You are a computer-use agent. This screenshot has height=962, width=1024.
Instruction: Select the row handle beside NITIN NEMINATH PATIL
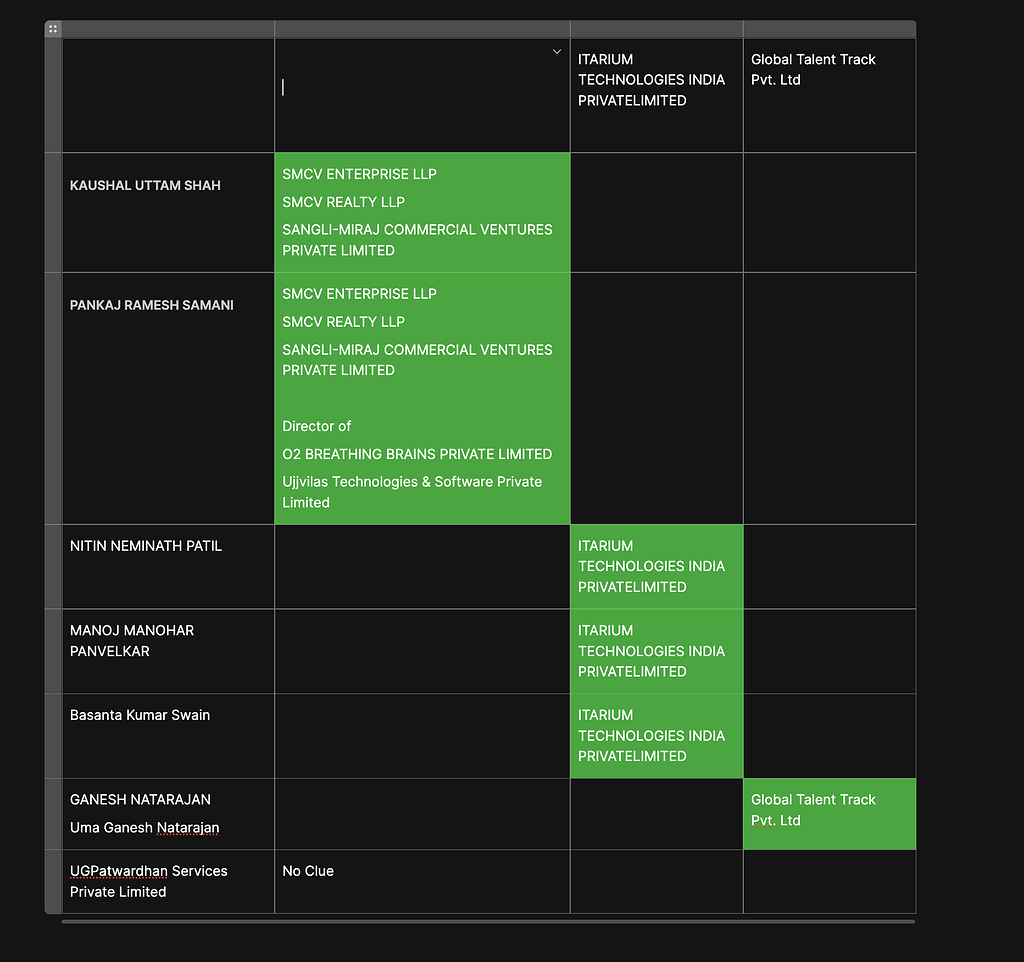click(53, 566)
